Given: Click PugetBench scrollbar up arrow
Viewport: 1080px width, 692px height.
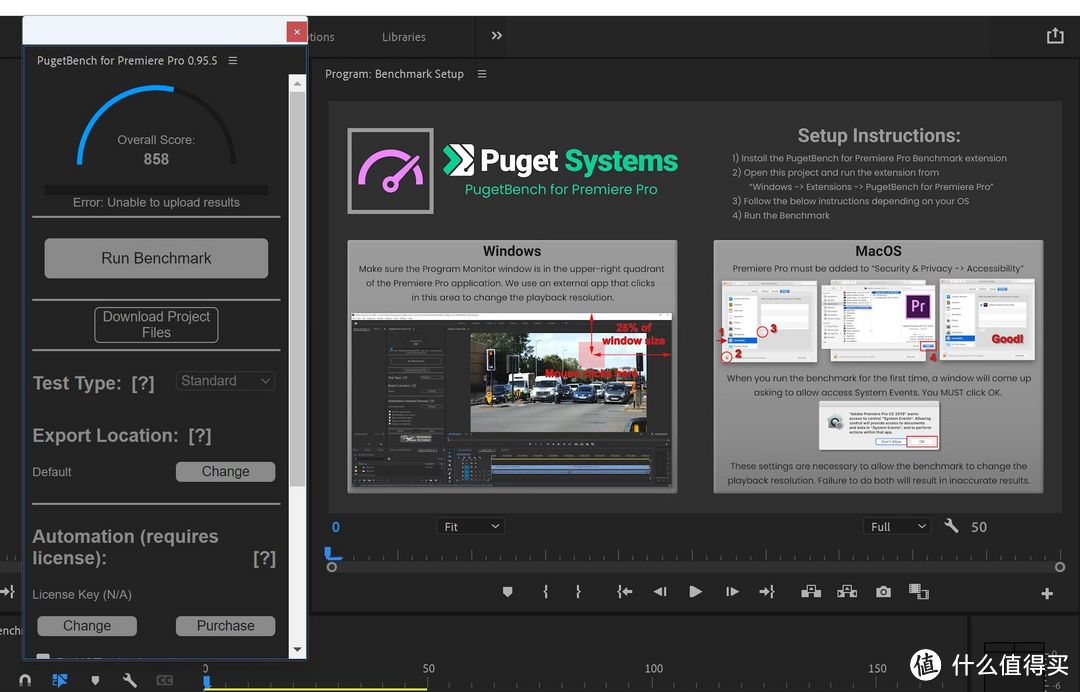Looking at the screenshot, I should [x=298, y=83].
